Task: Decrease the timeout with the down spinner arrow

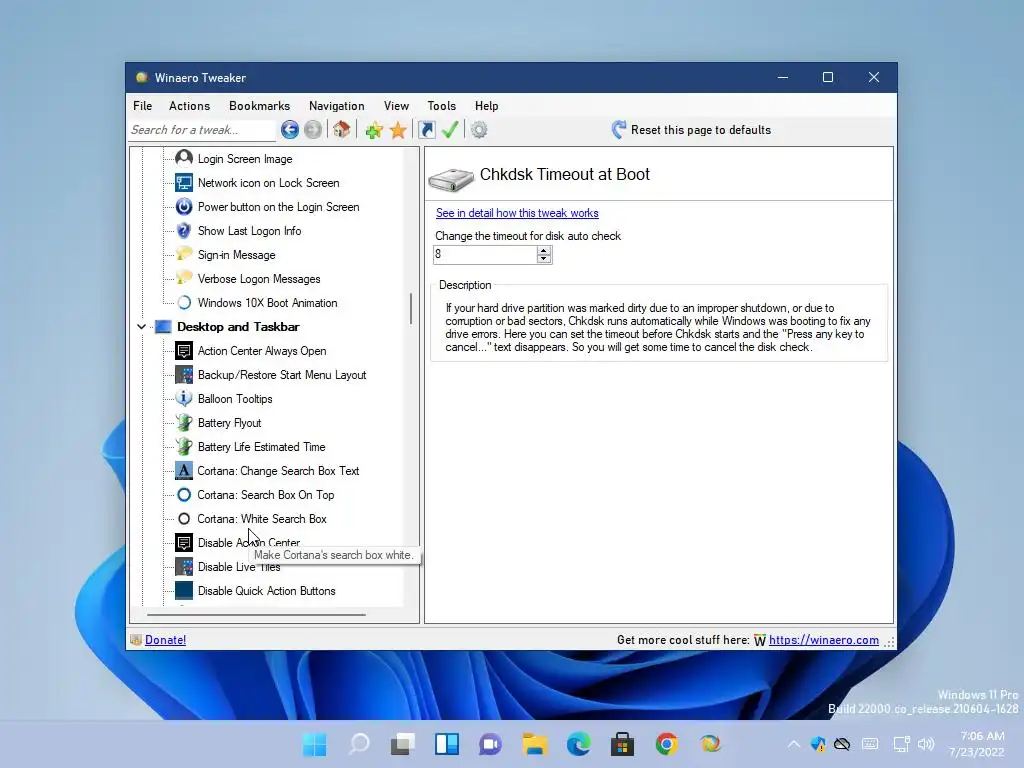Action: (x=544, y=259)
